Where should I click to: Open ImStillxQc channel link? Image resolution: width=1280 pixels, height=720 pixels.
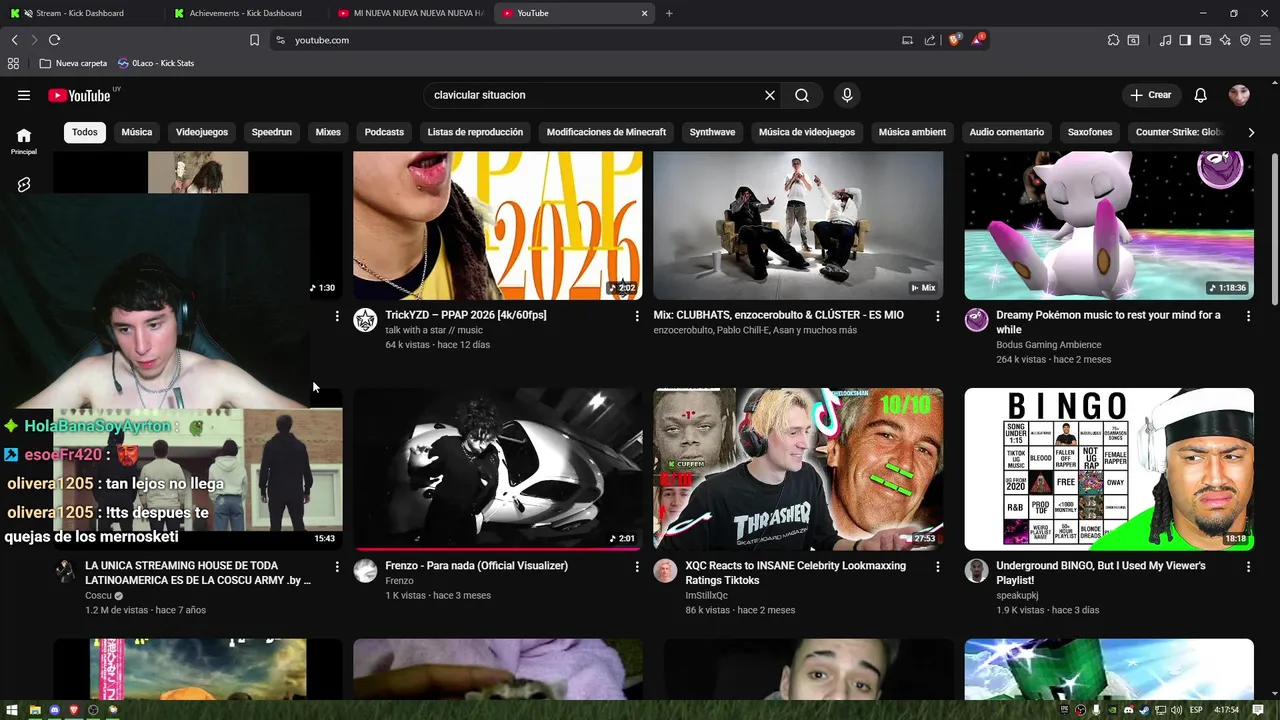pos(706,596)
